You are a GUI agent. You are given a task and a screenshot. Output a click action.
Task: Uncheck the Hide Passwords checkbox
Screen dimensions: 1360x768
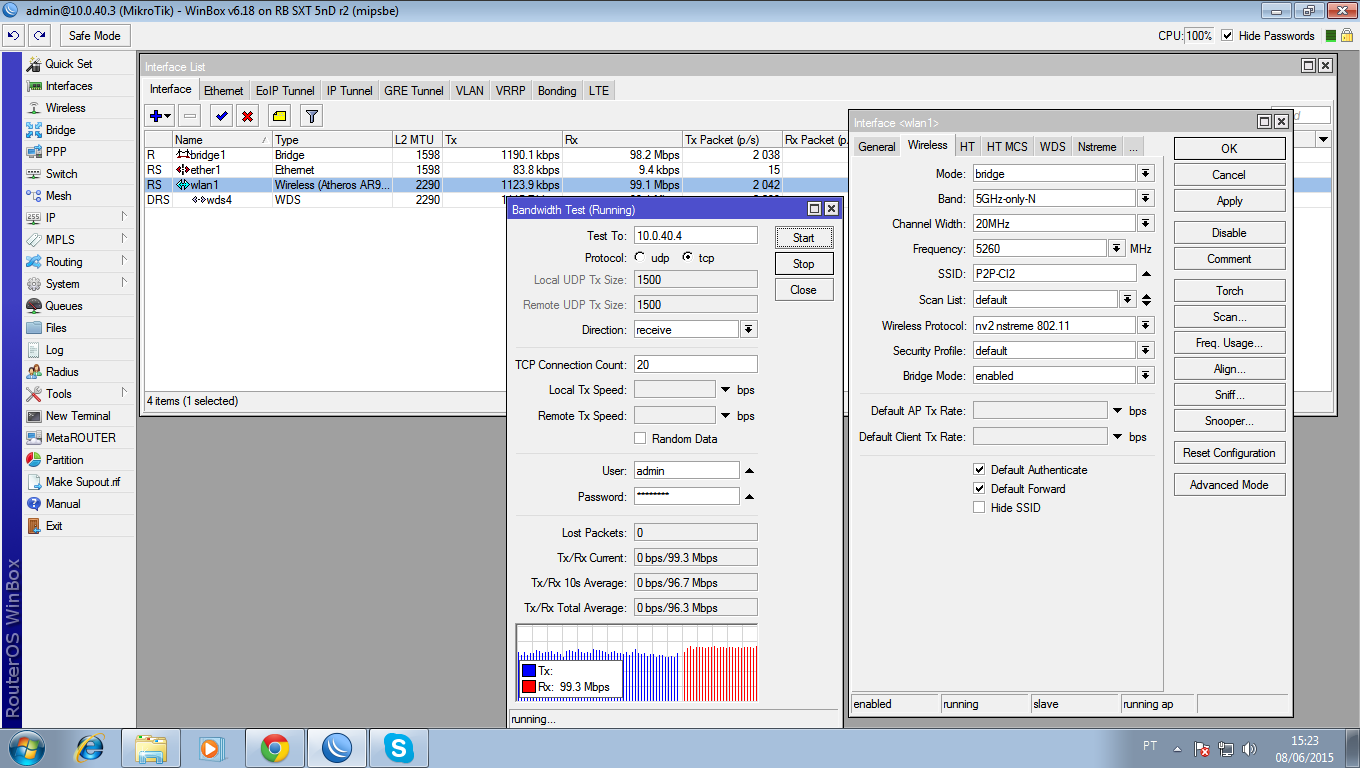click(x=1227, y=35)
